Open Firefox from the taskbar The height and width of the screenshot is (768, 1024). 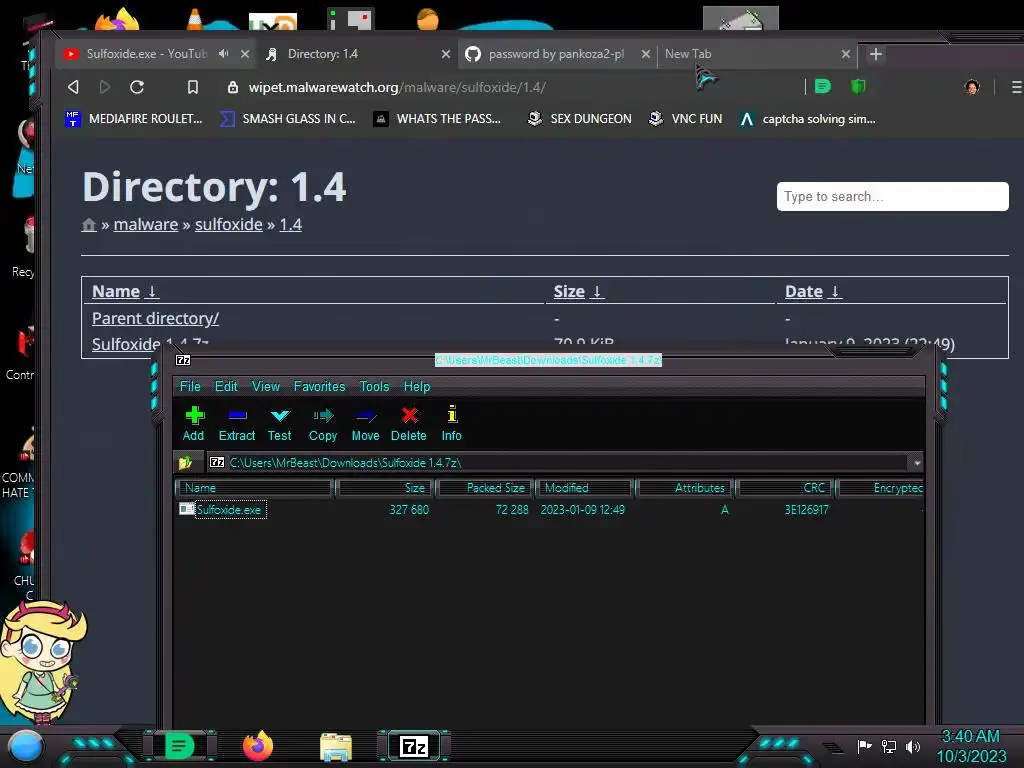point(258,746)
